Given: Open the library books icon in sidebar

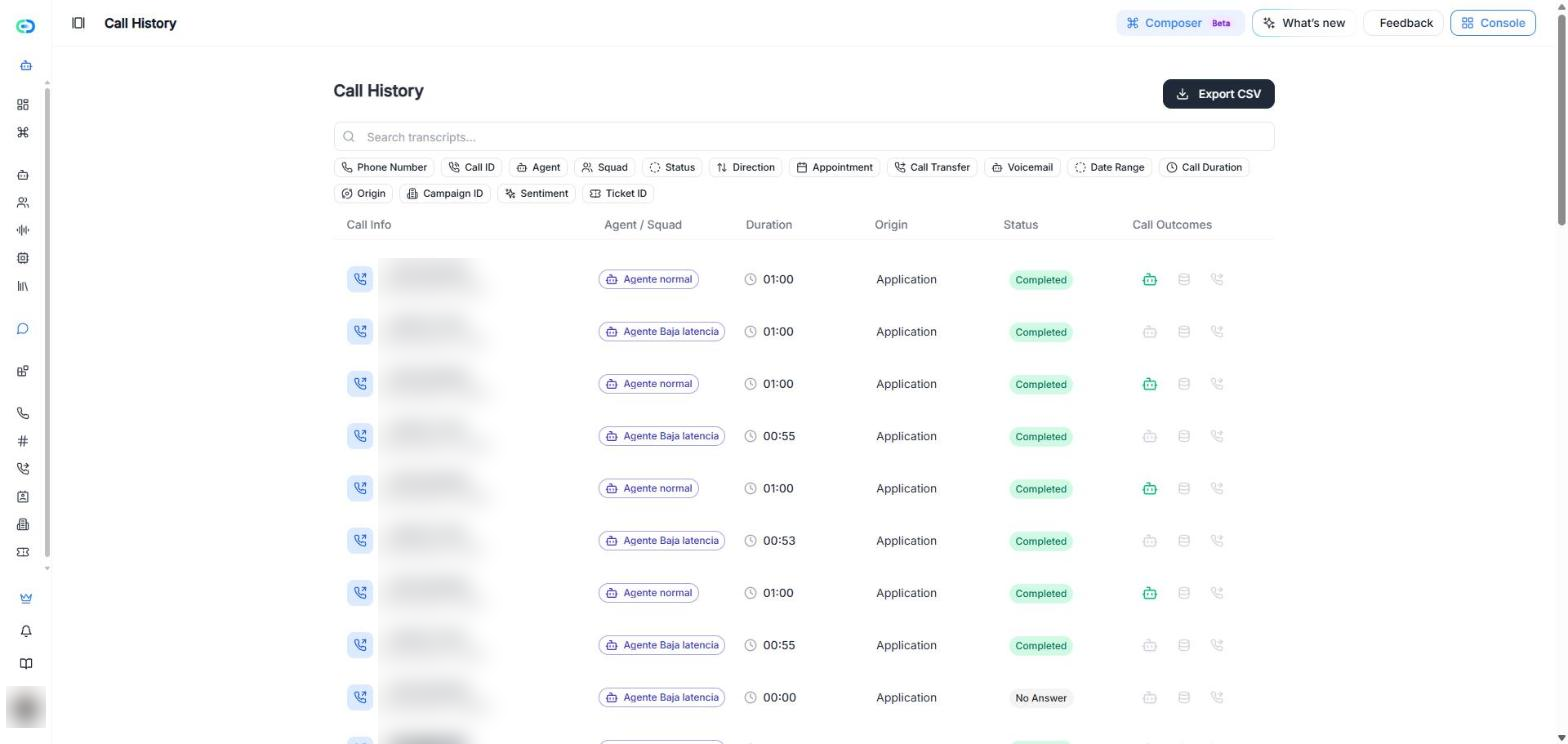Looking at the screenshot, I should [x=23, y=287].
